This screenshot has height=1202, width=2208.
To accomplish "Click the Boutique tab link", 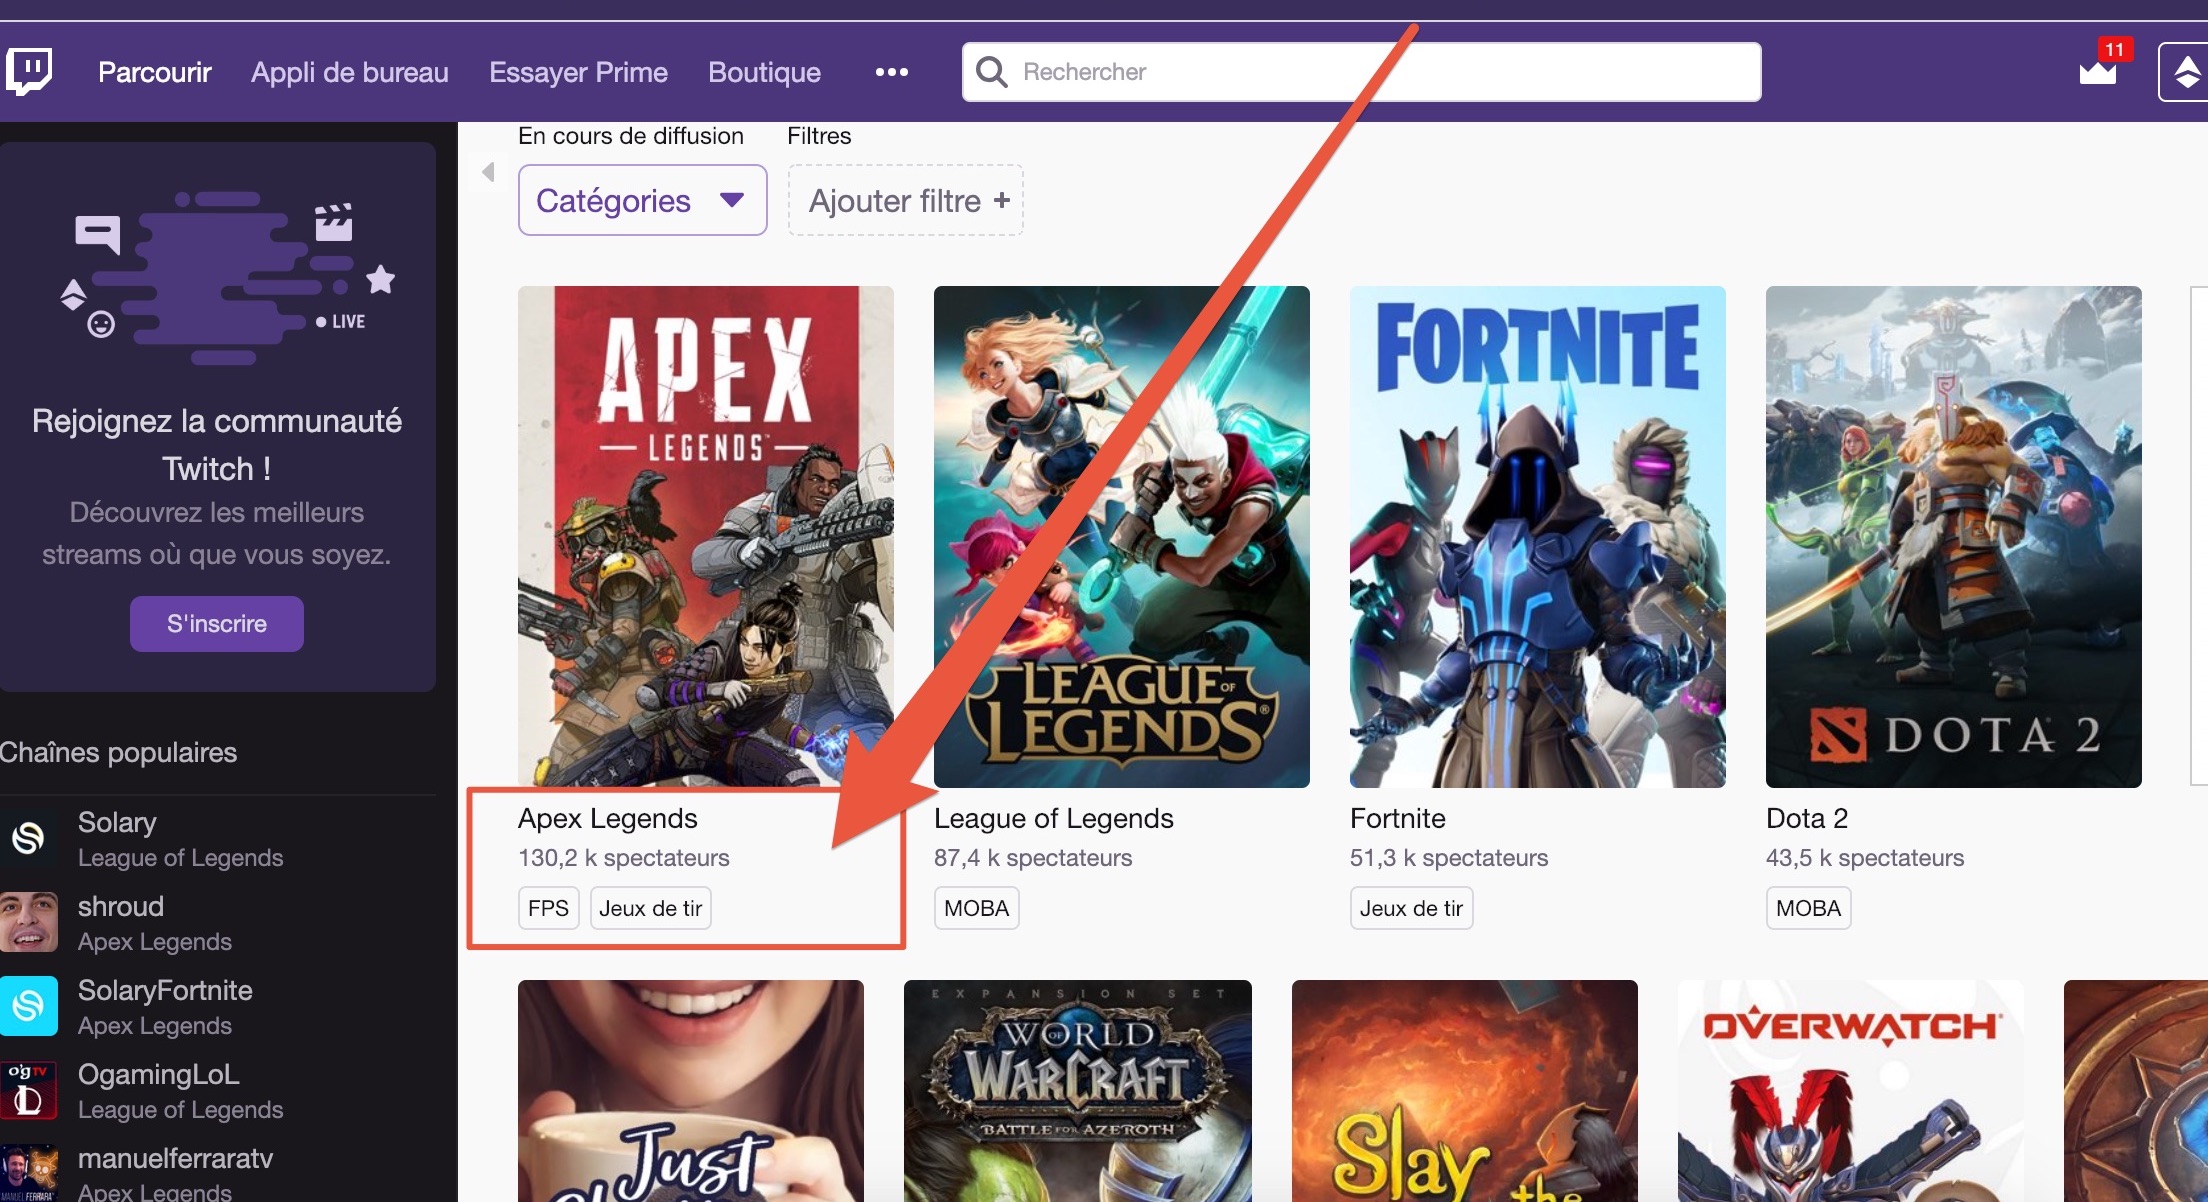I will (764, 71).
